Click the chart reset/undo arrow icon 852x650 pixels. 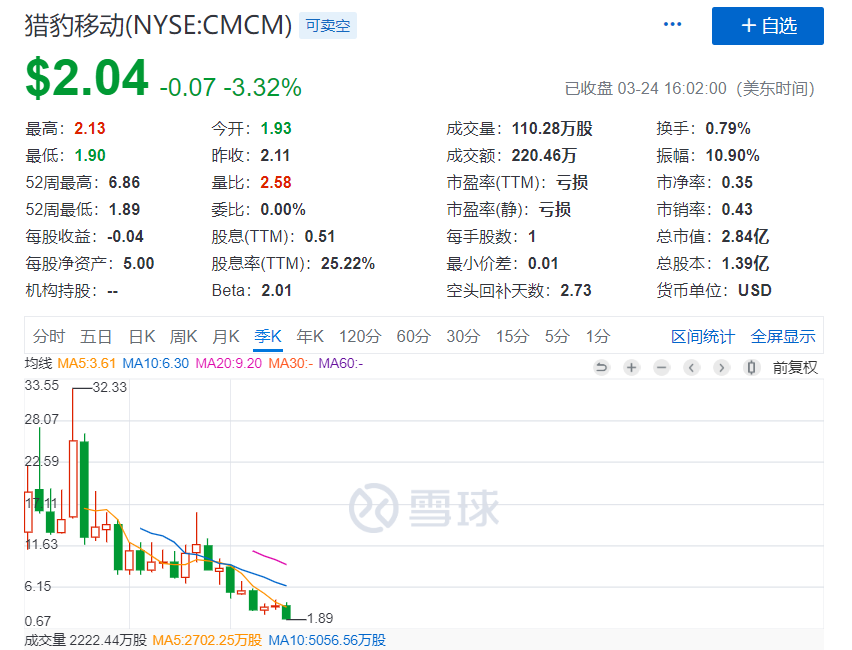pos(601,368)
